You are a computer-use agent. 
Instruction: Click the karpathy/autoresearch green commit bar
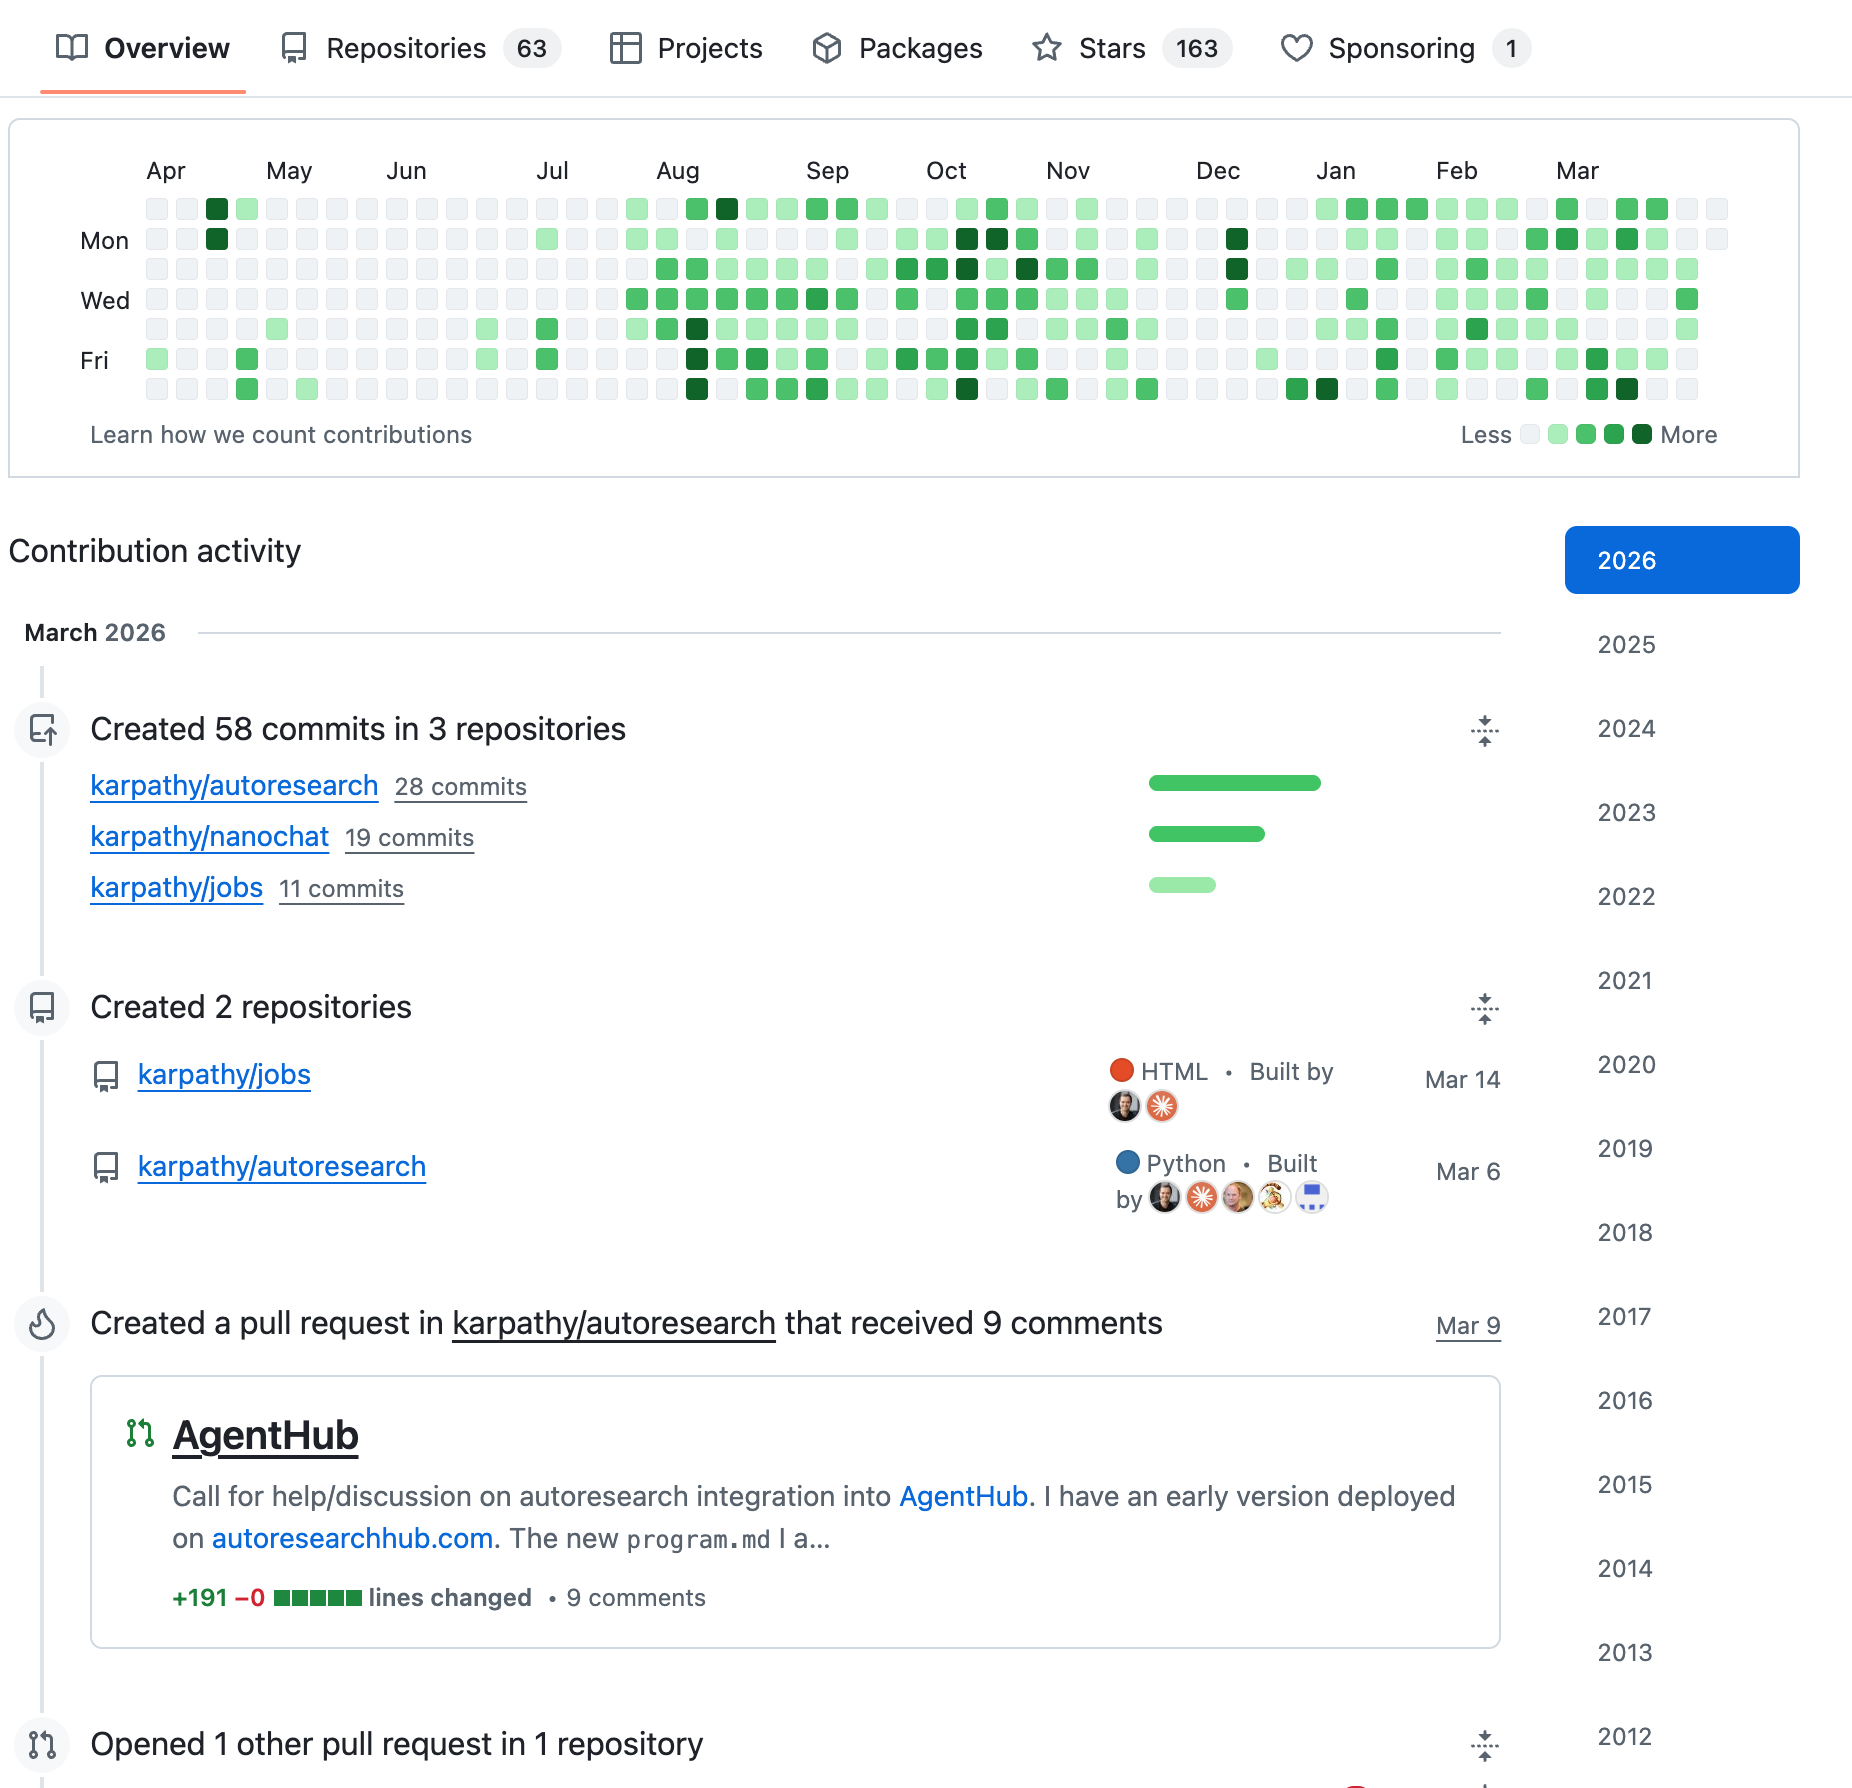pos(1234,783)
